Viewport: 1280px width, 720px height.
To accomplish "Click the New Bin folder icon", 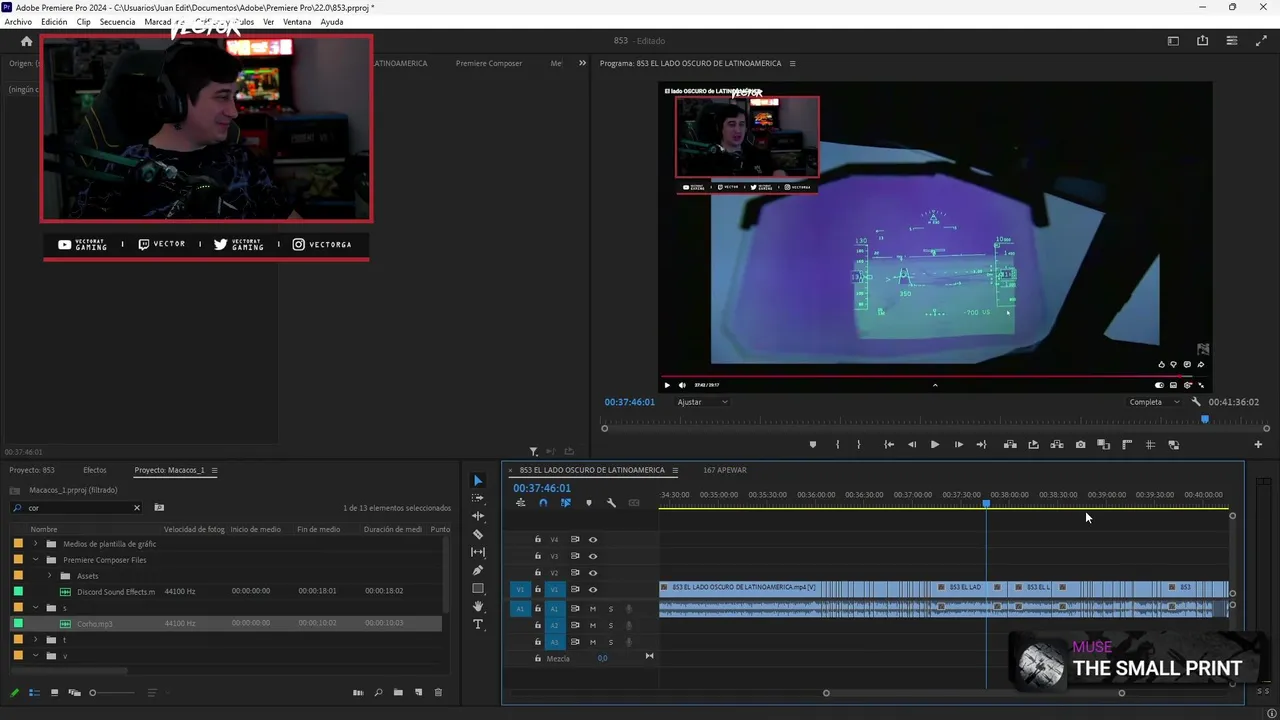I will (398, 692).
